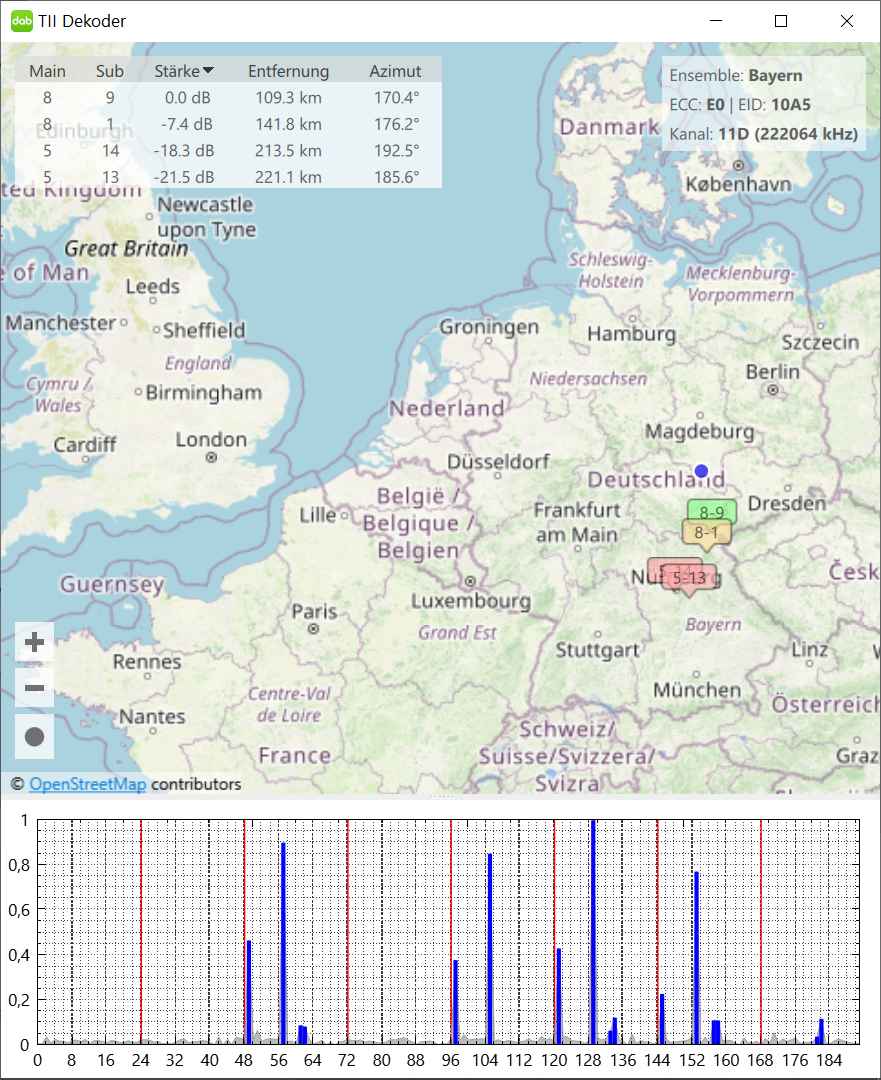Zoom in on map with plus button
Viewport: 881px width, 1080px height.
click(x=35, y=642)
